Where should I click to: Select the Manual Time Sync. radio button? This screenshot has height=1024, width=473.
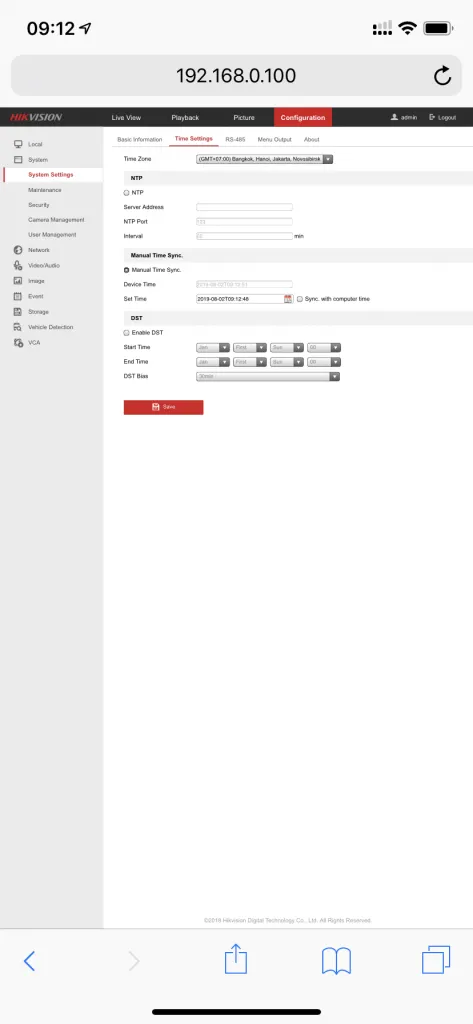(127, 270)
